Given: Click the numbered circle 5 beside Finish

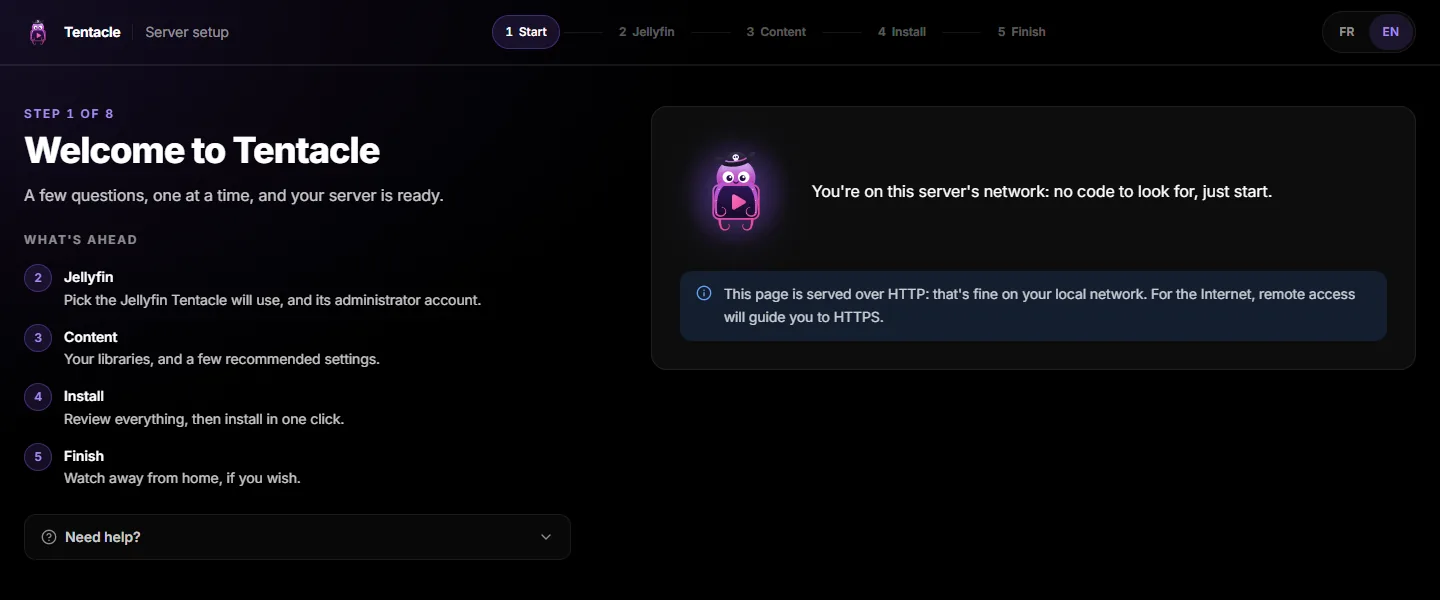Looking at the screenshot, I should pyautogui.click(x=38, y=457).
